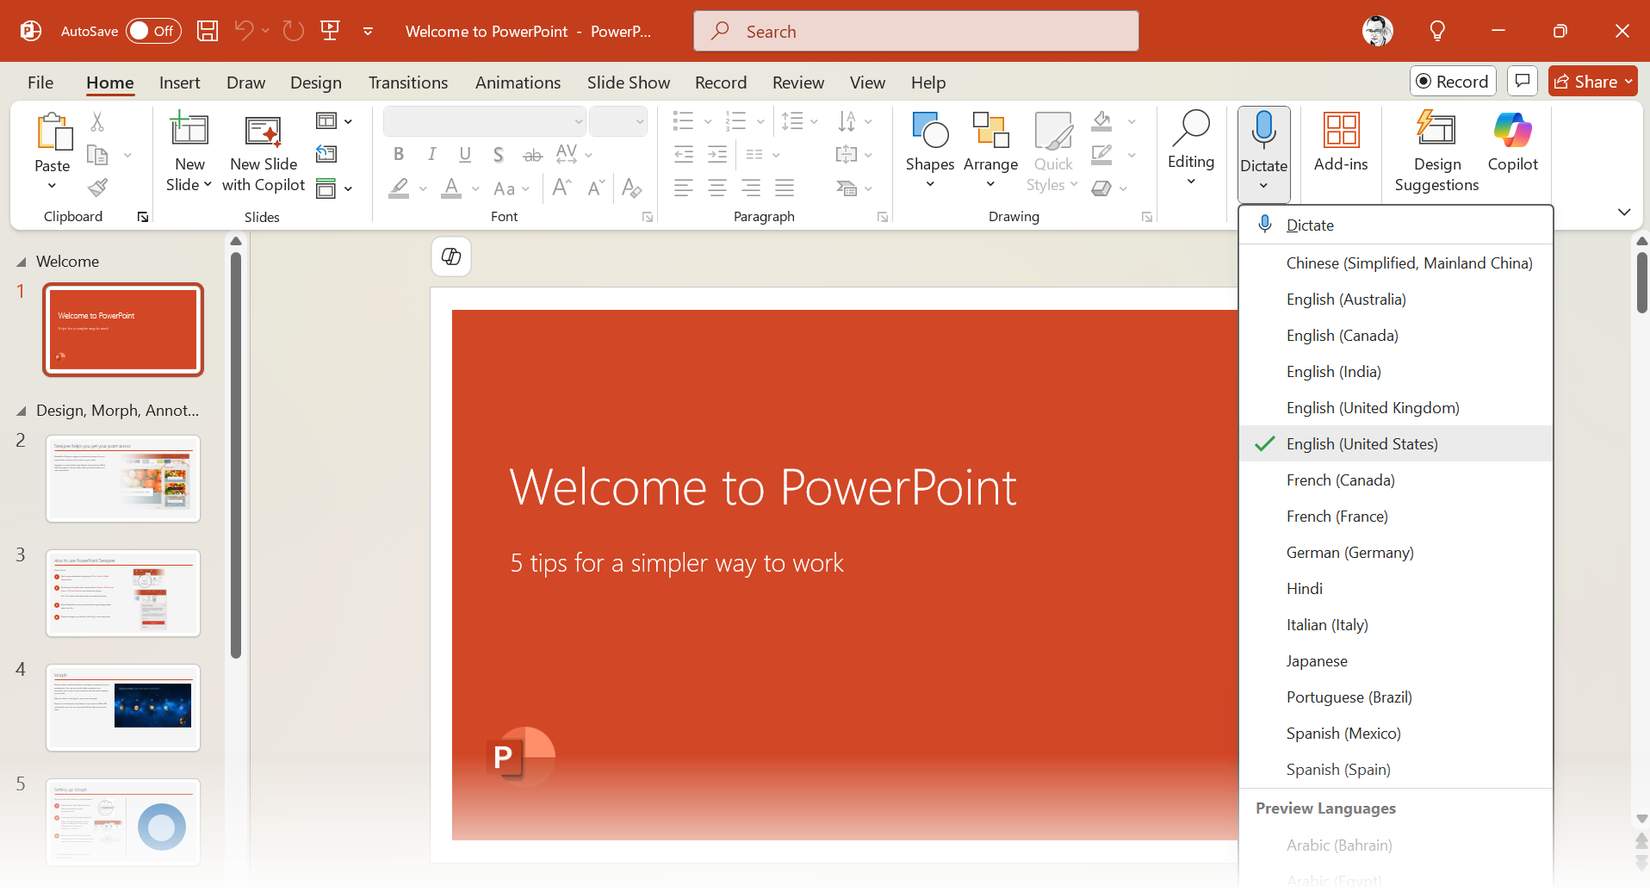This screenshot has height=891, width=1650.
Task: Click the Cut scissors icon
Action: tap(97, 122)
